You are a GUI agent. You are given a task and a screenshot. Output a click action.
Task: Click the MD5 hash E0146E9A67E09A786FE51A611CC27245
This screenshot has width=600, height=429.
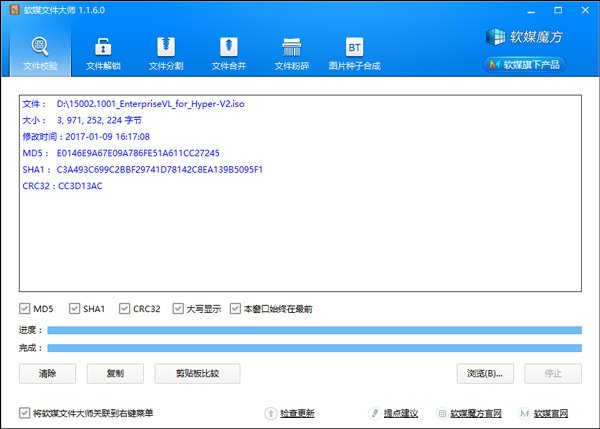click(x=138, y=153)
